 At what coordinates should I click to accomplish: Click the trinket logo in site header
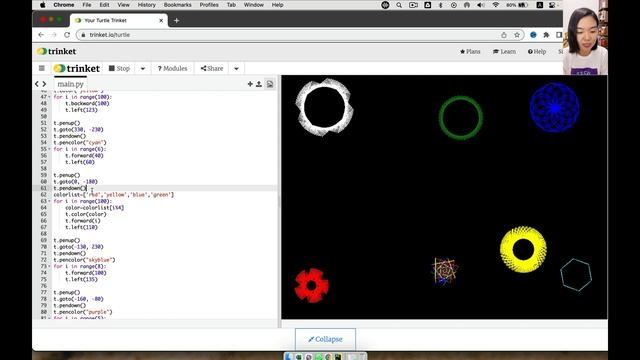point(56,51)
